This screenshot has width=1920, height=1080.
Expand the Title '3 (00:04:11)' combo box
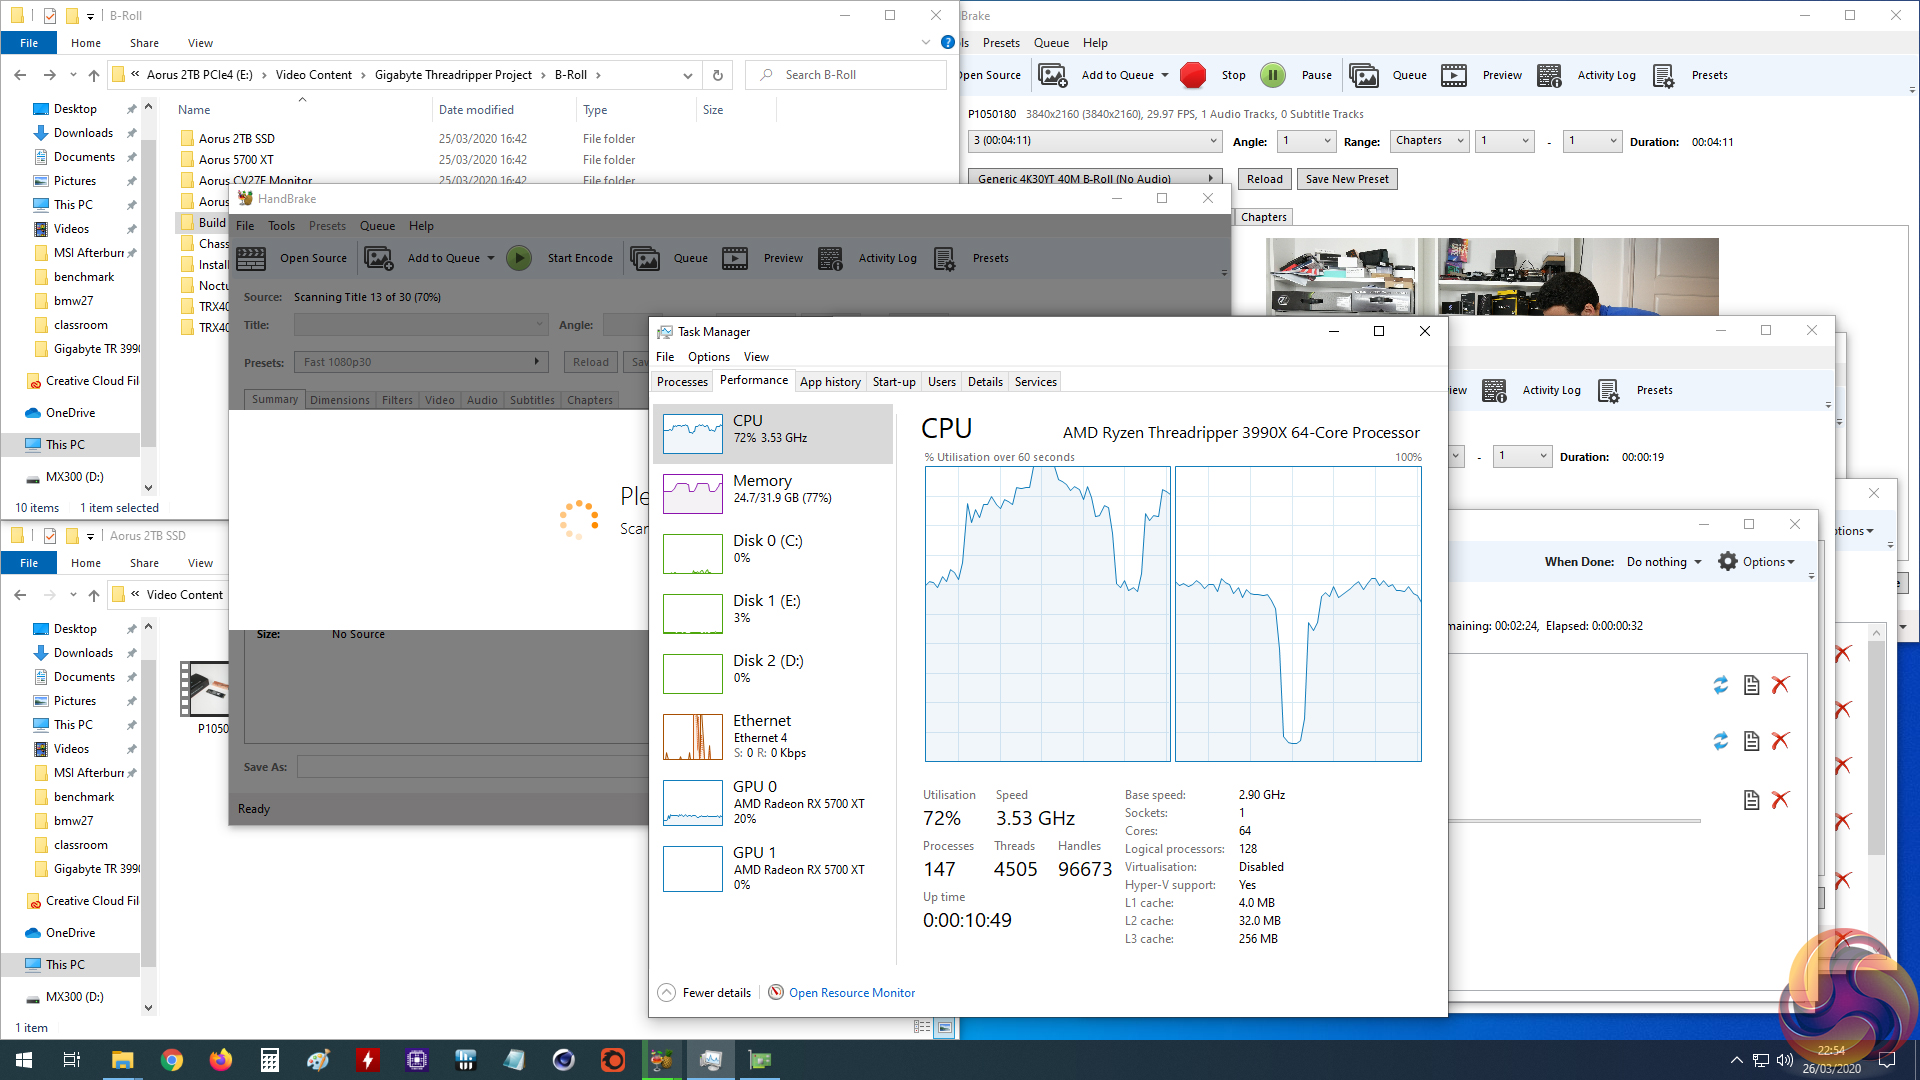point(1095,141)
